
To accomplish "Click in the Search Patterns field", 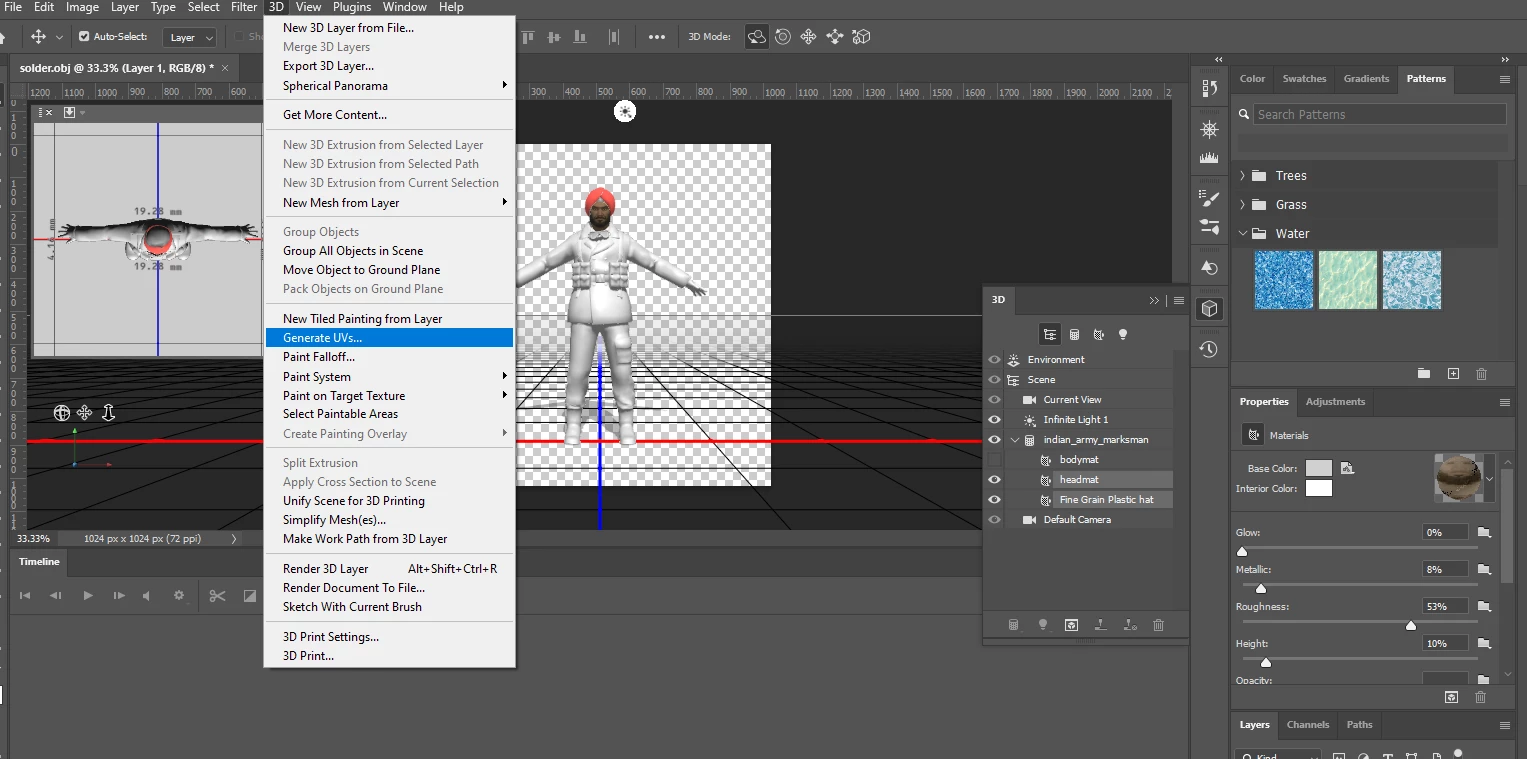I will pyautogui.click(x=1378, y=114).
